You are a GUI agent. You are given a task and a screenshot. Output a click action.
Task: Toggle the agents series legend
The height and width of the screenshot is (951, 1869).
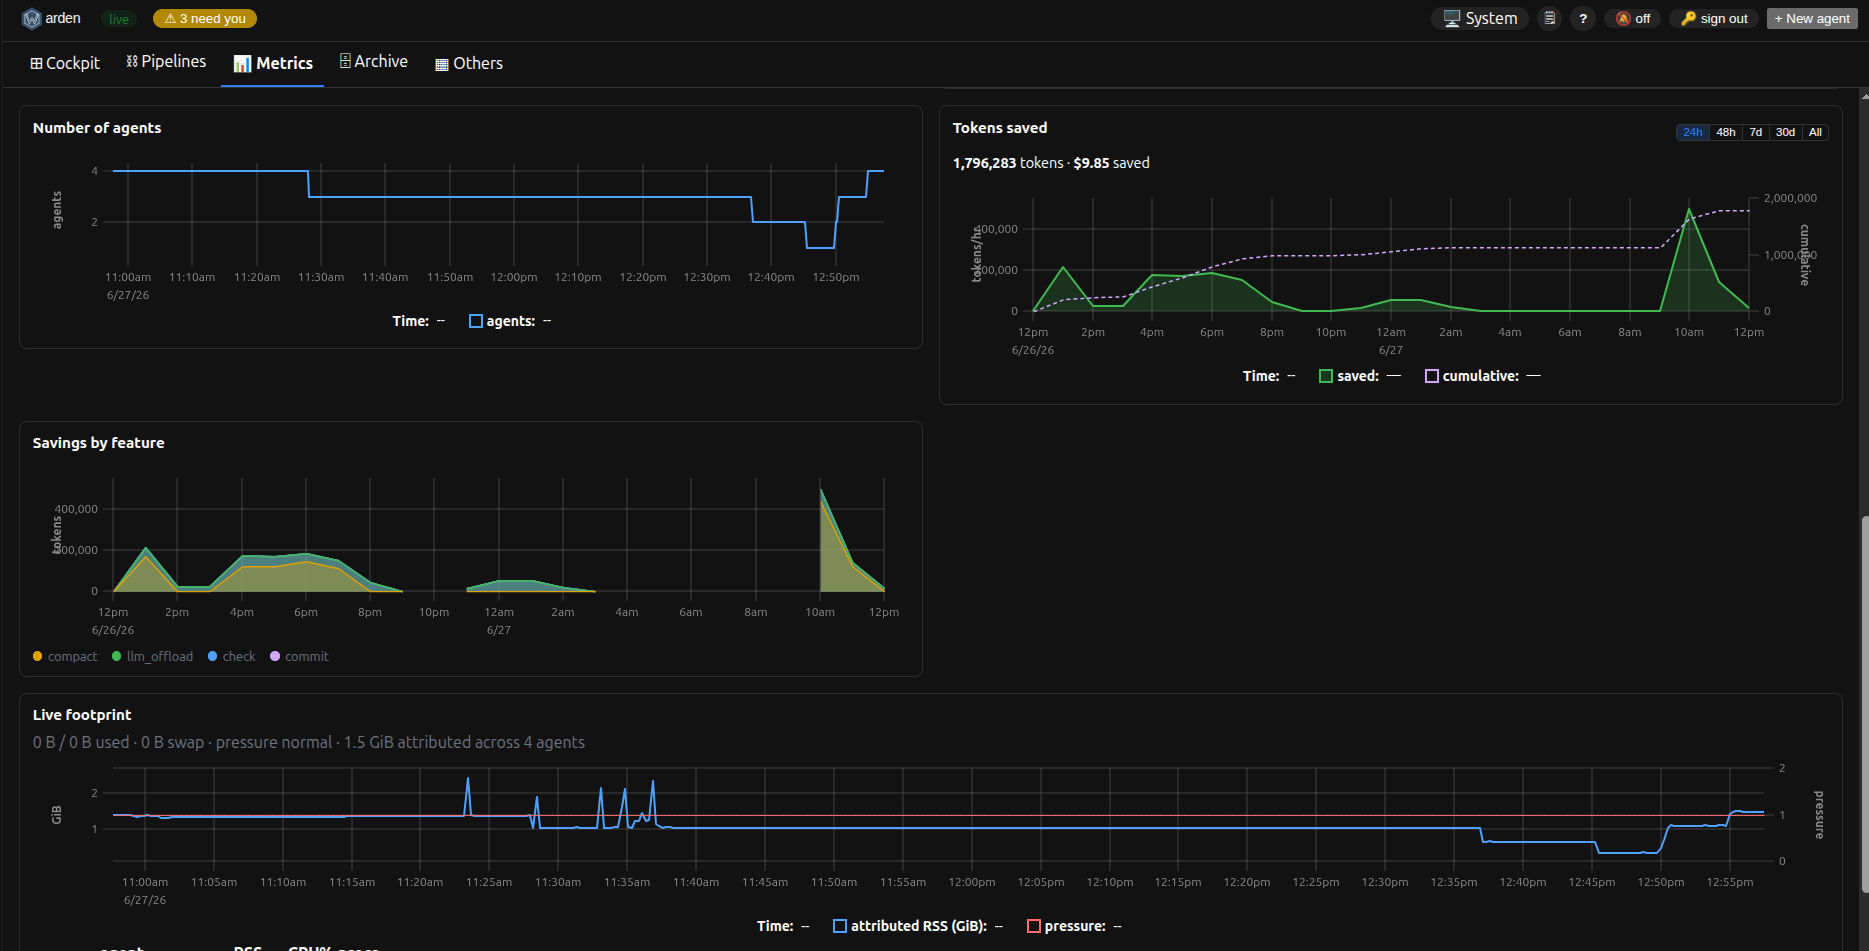(x=503, y=321)
